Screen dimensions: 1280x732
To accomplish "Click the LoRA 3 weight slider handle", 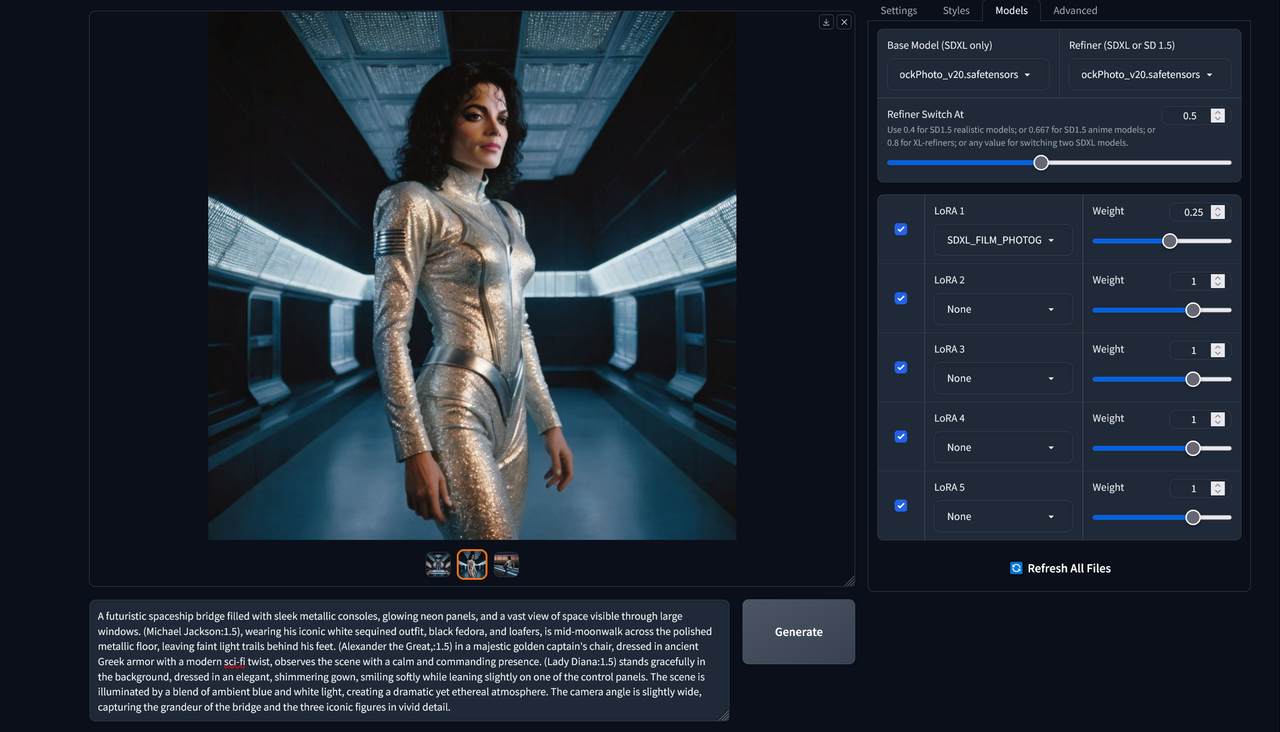I will coord(1193,379).
